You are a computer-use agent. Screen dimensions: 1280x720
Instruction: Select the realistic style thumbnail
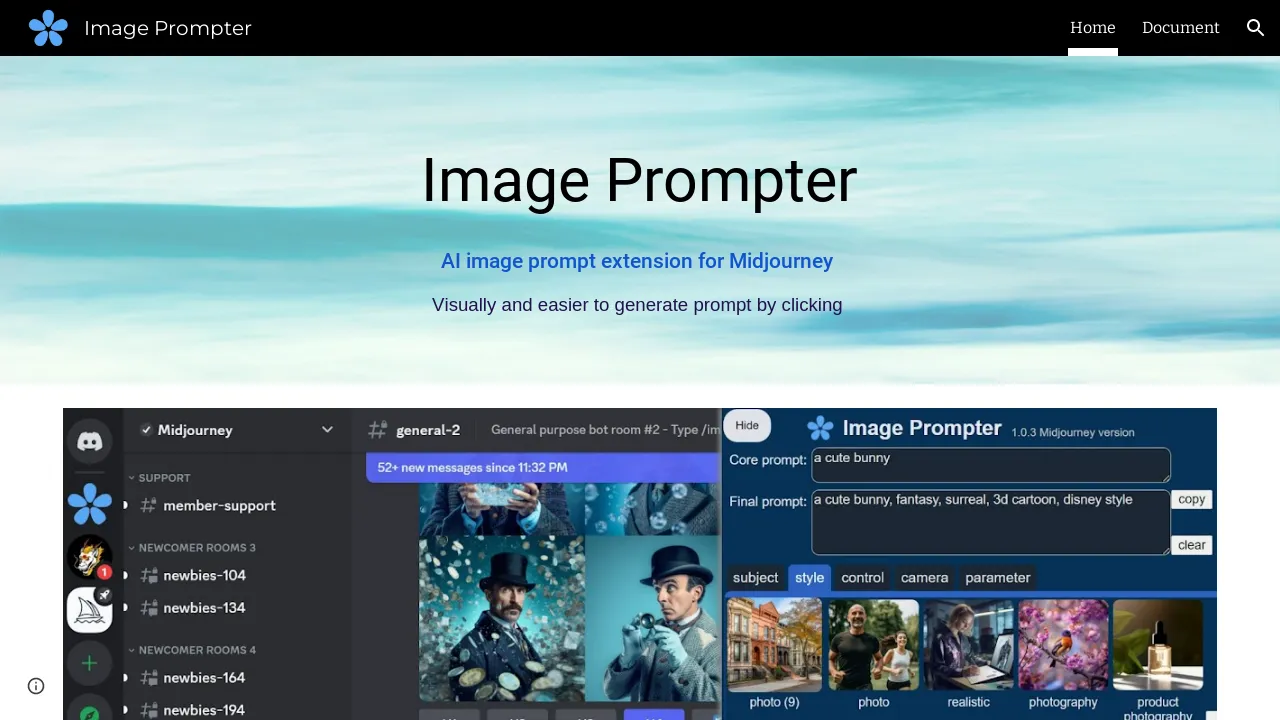(x=968, y=645)
